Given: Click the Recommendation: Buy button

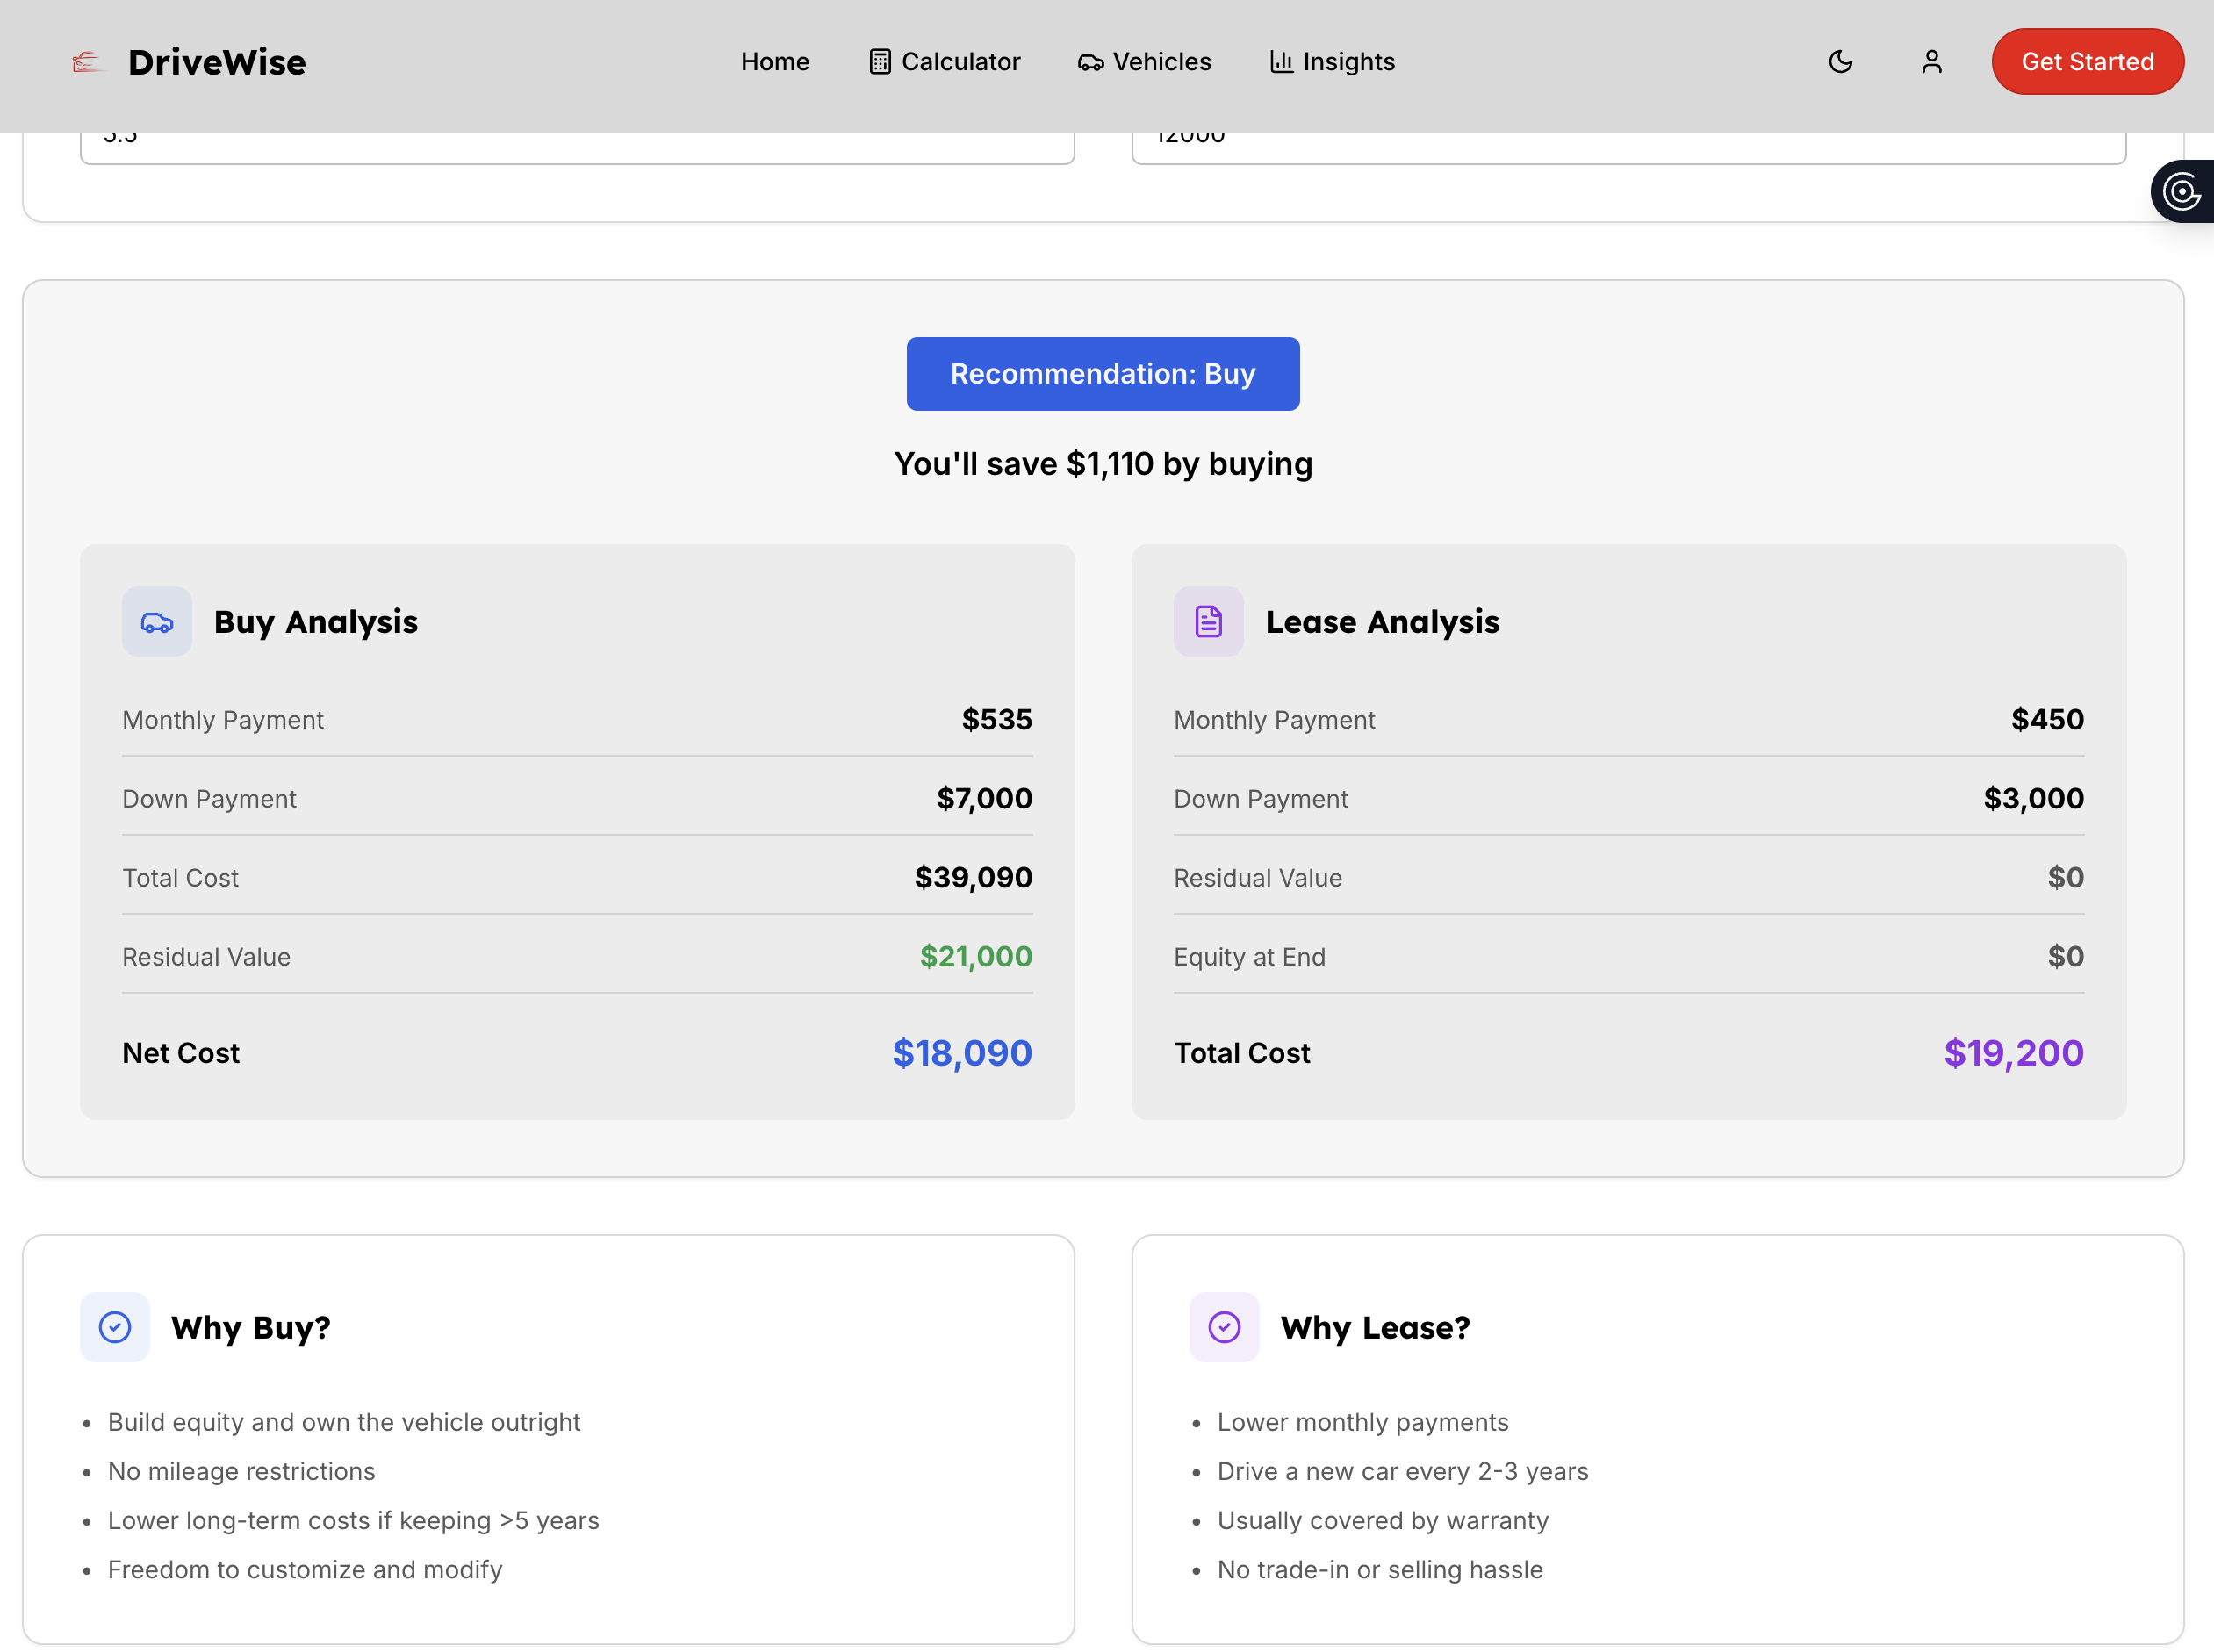Looking at the screenshot, I should tap(1102, 374).
